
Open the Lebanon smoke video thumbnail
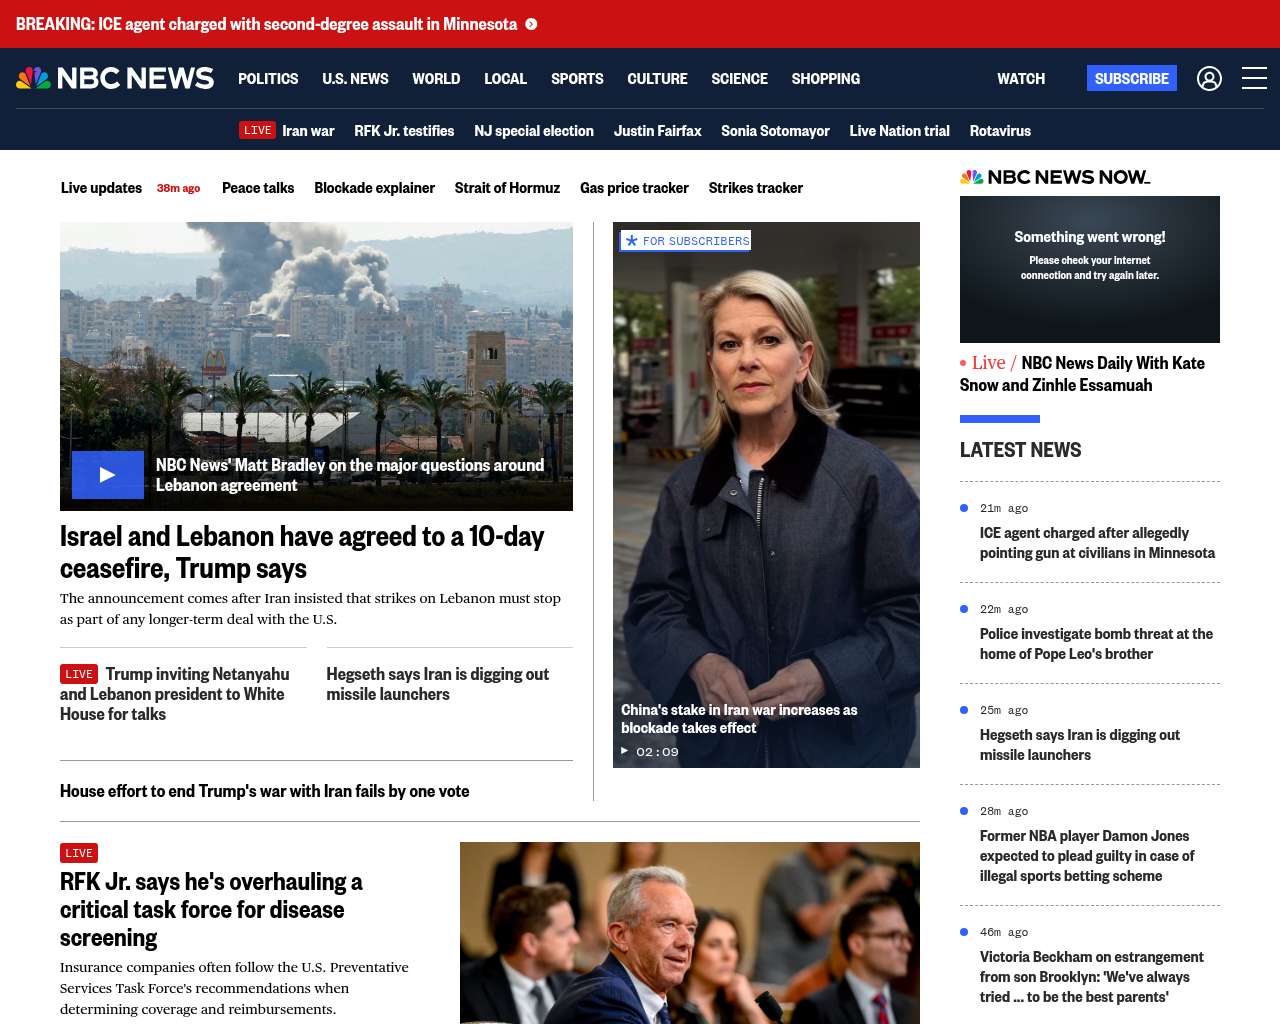click(316, 366)
